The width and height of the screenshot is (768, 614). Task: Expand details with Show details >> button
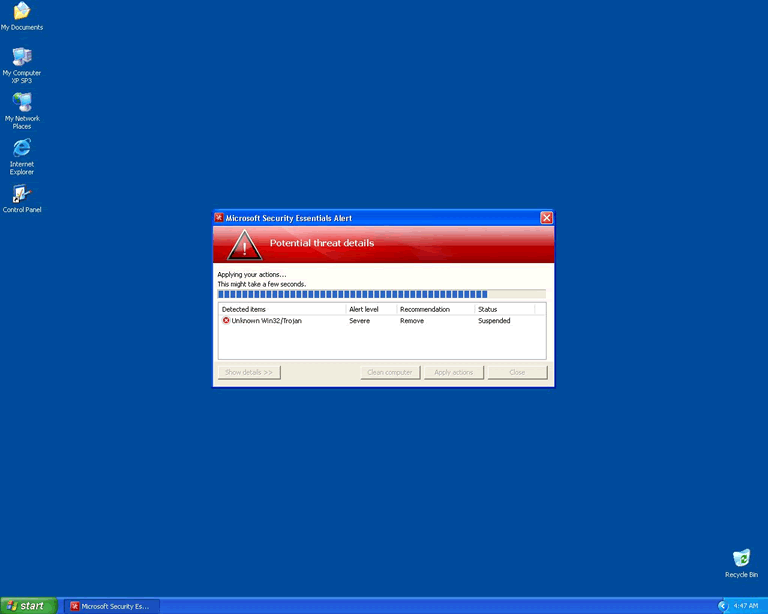pyautogui.click(x=249, y=372)
